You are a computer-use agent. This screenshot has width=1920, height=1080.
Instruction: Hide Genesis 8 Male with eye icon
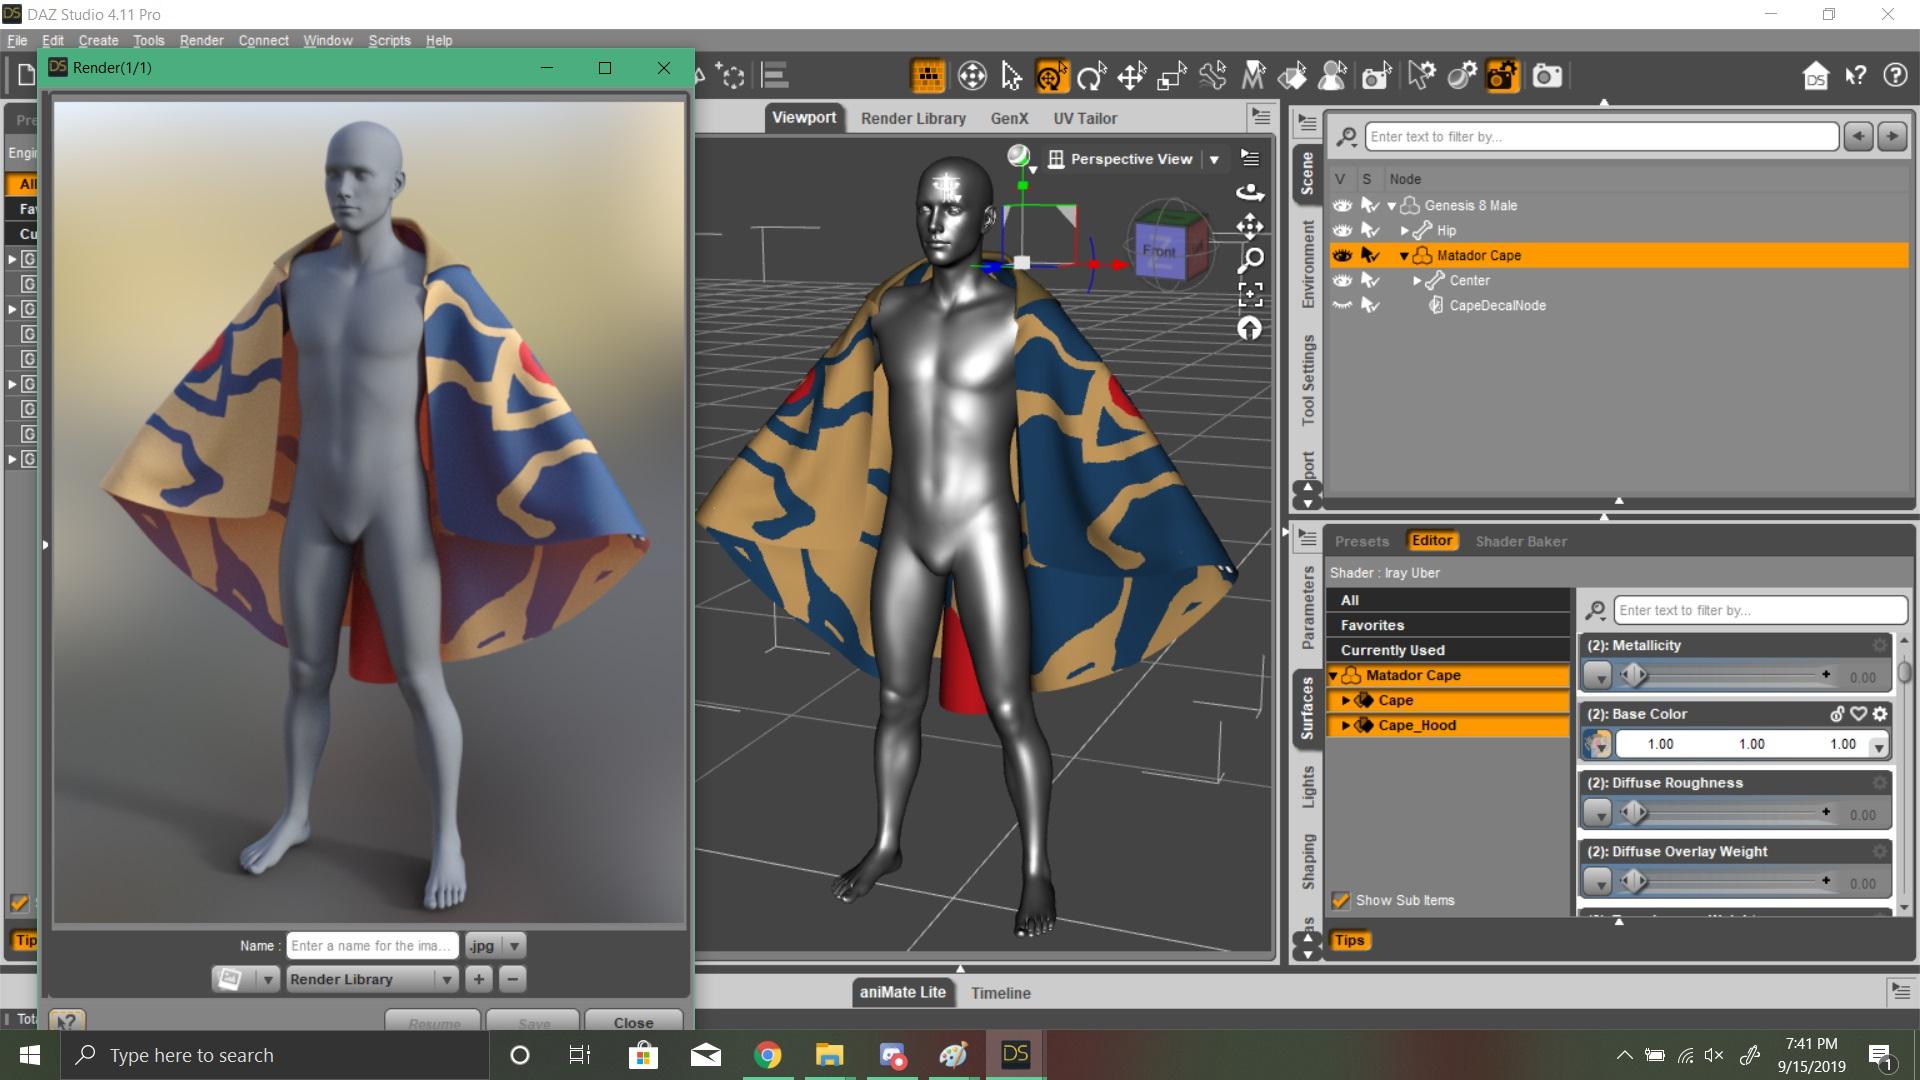click(x=1342, y=205)
